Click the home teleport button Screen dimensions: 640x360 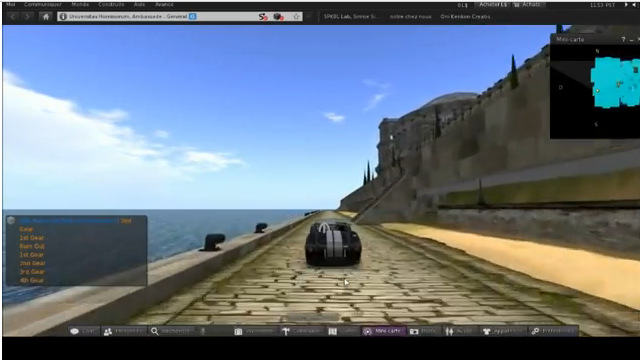[46, 17]
